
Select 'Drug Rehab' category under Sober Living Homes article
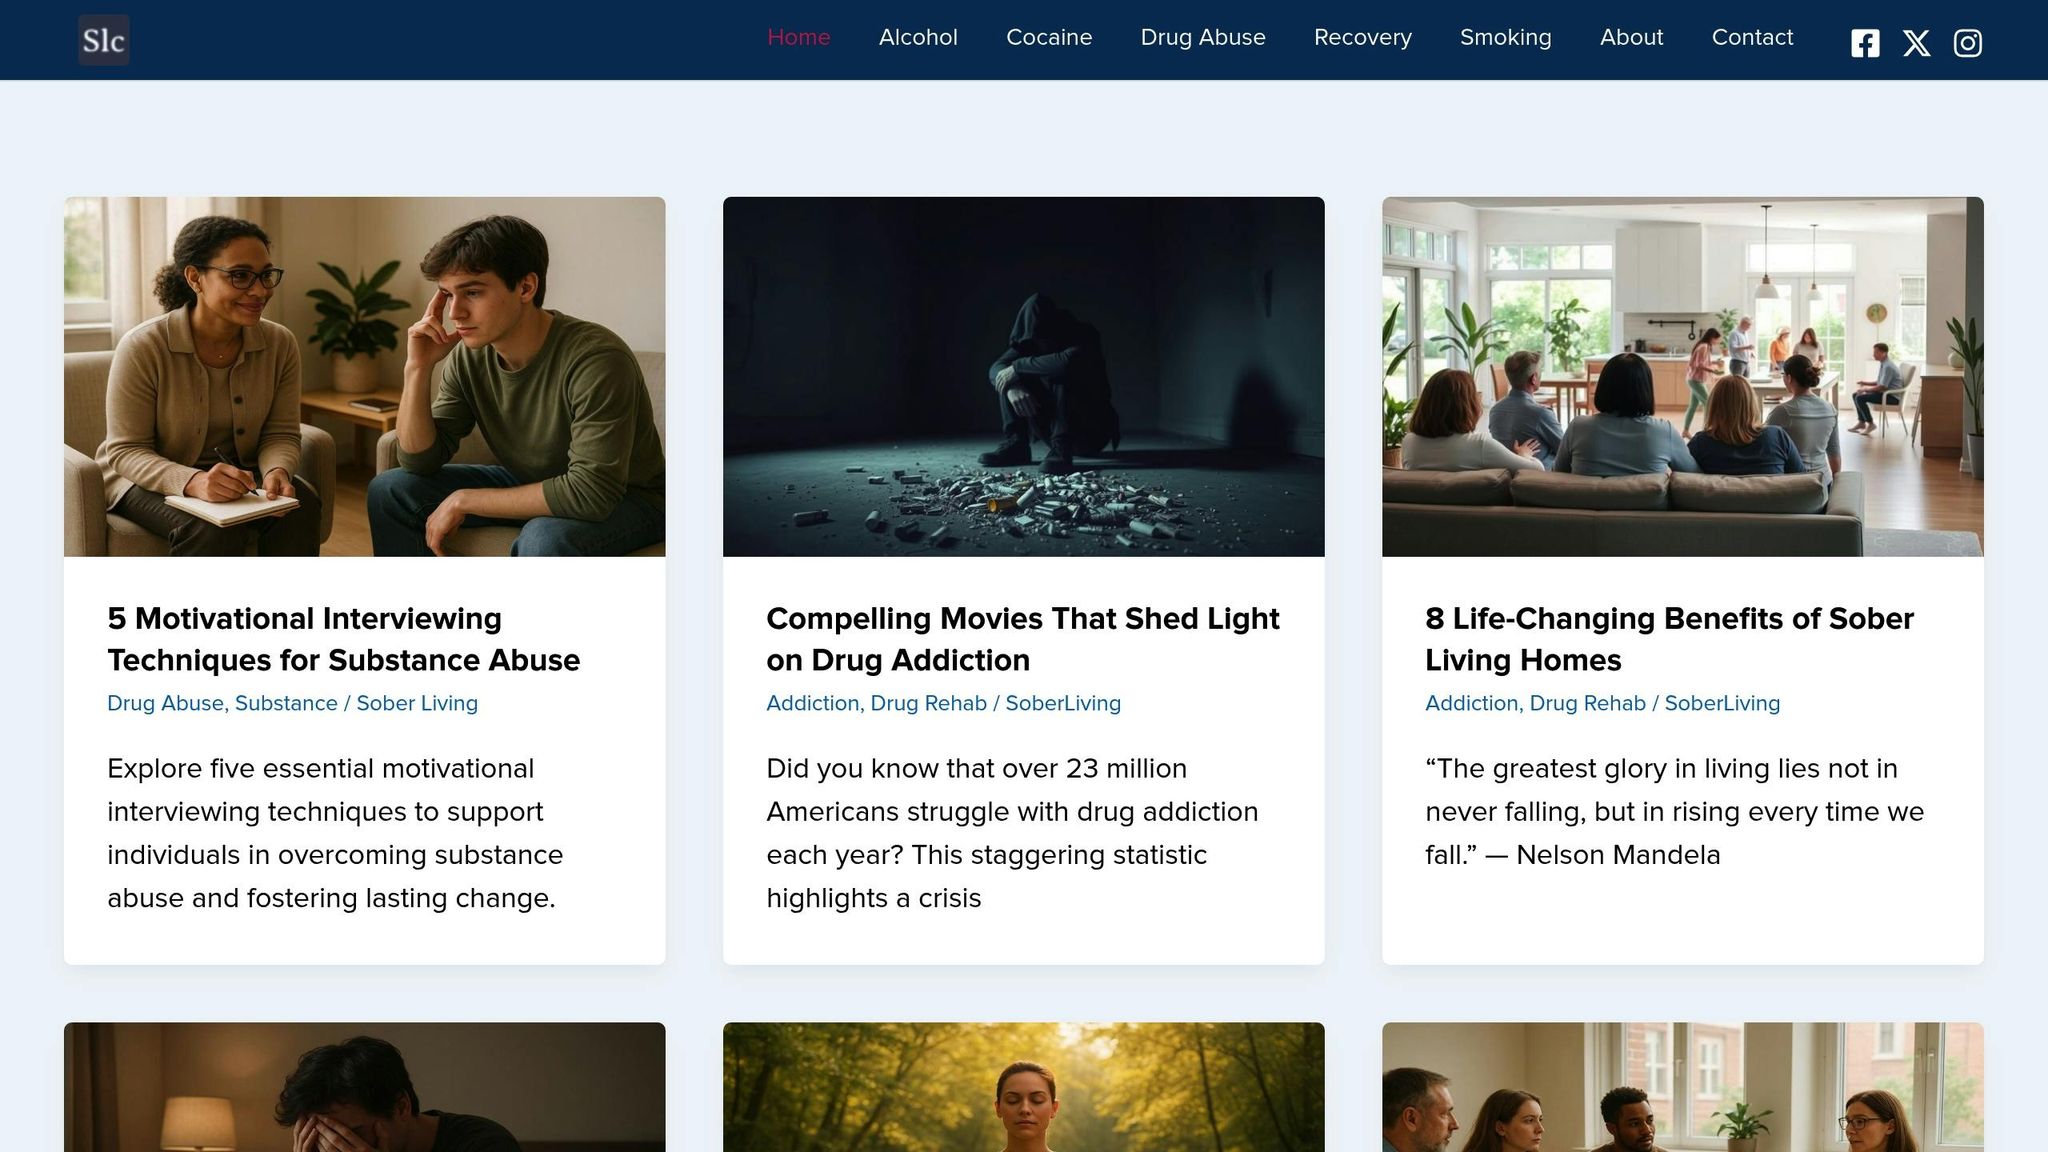tap(1588, 703)
